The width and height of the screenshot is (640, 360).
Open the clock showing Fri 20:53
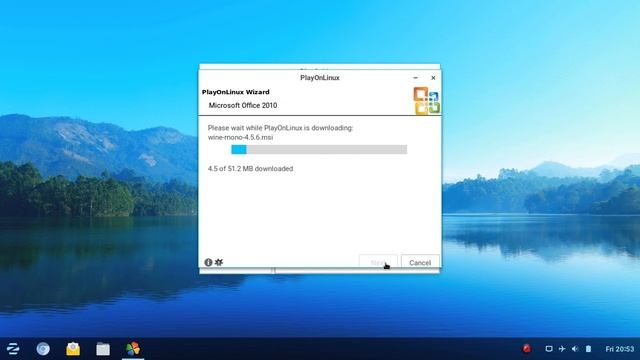(x=620, y=349)
